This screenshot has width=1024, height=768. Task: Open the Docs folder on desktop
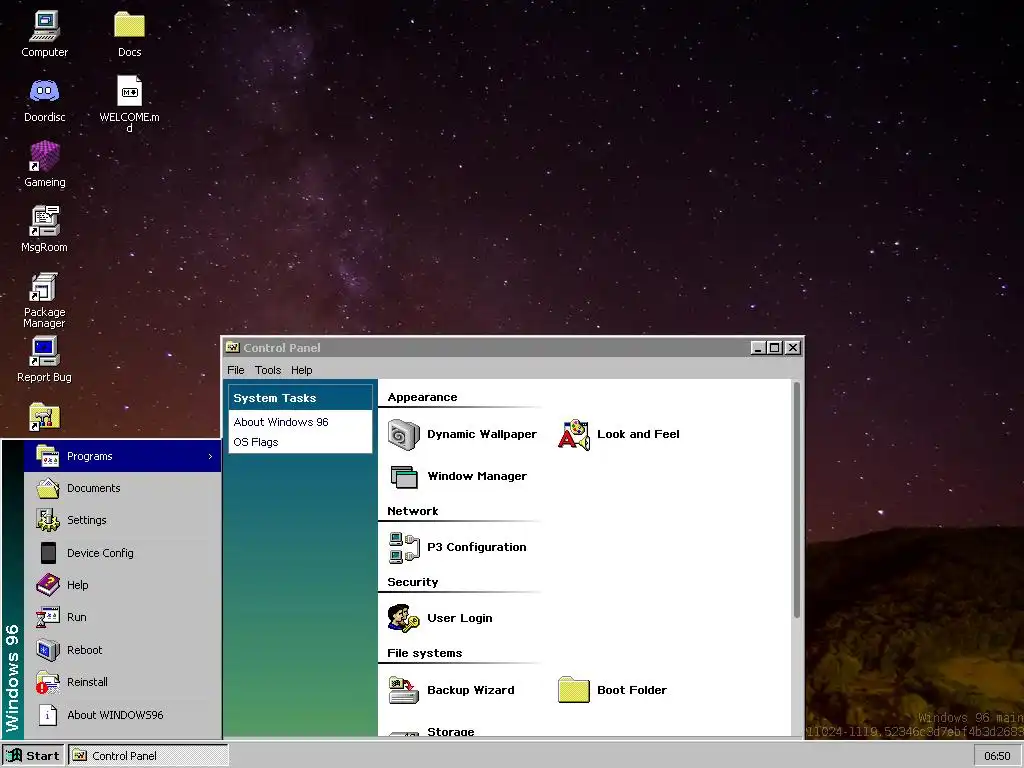point(129,34)
